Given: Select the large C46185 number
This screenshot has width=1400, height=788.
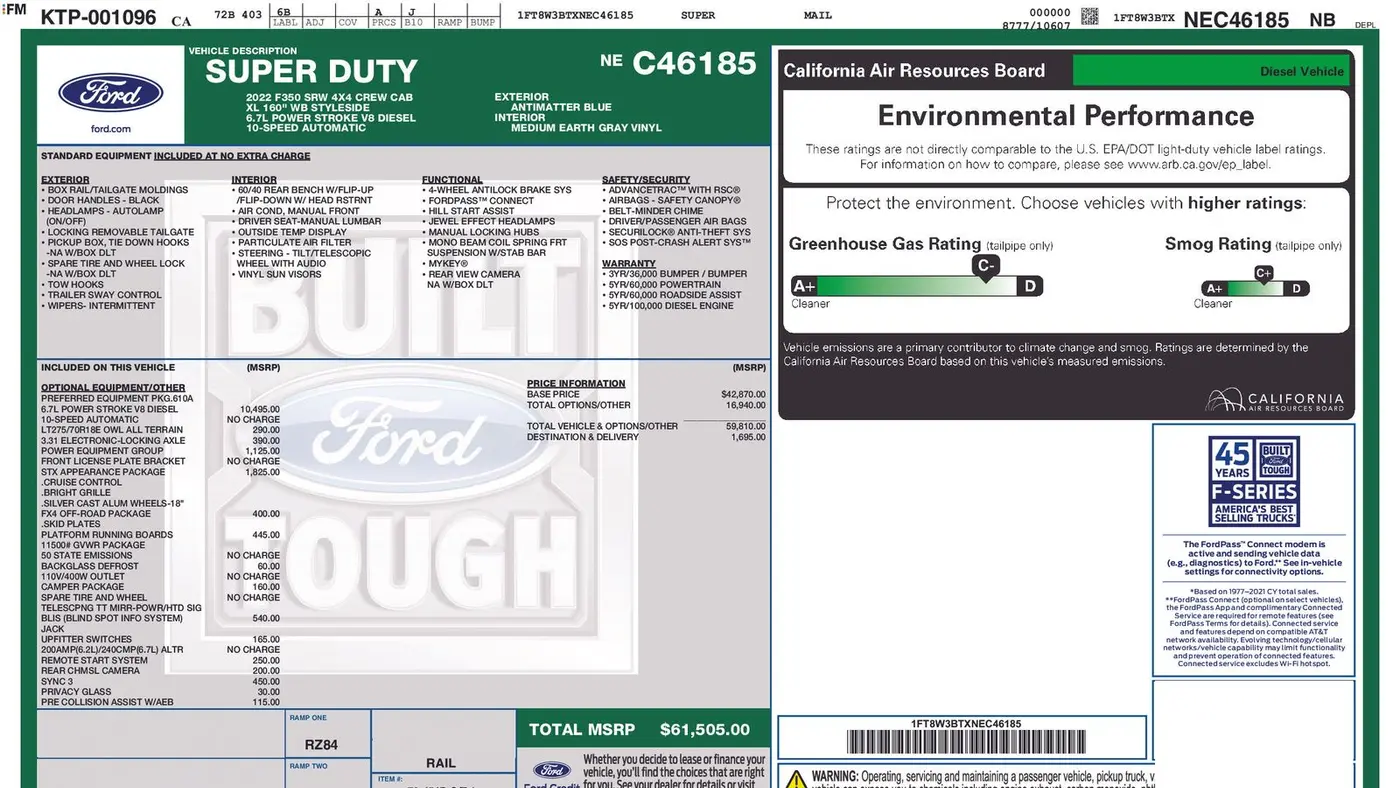Looking at the screenshot, I should coord(694,63).
